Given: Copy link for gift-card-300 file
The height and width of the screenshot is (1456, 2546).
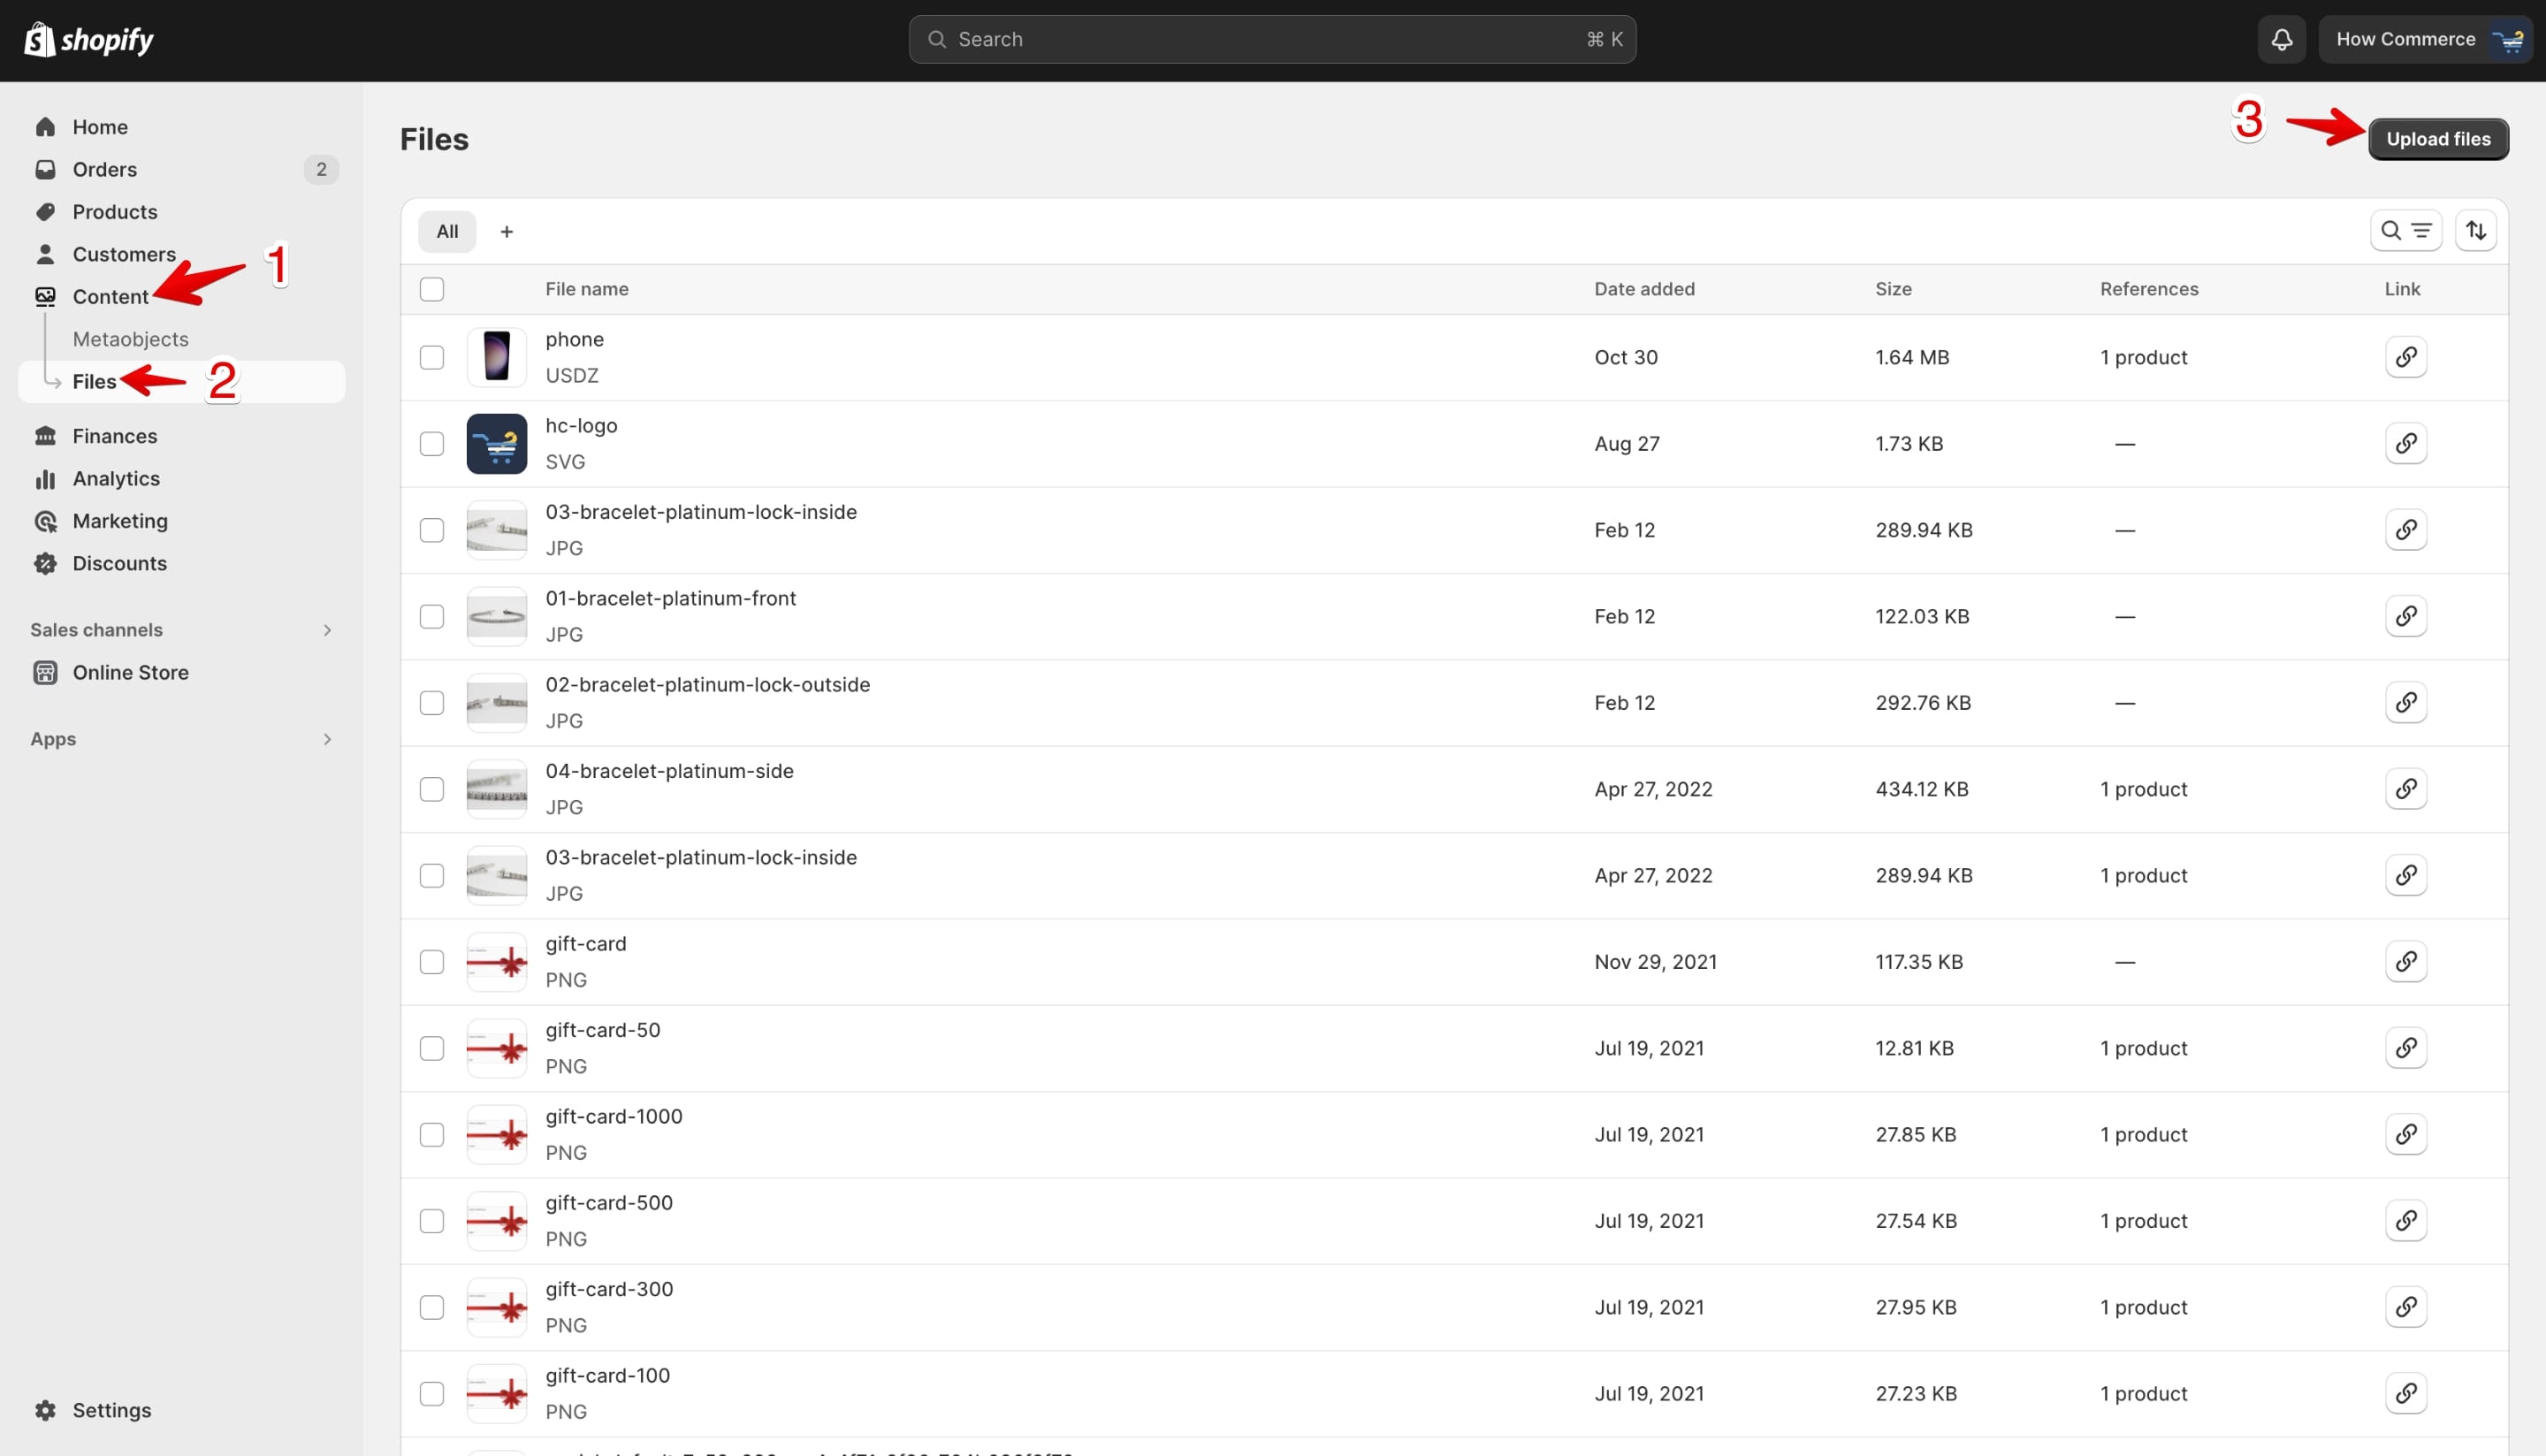Looking at the screenshot, I should (x=2406, y=1307).
